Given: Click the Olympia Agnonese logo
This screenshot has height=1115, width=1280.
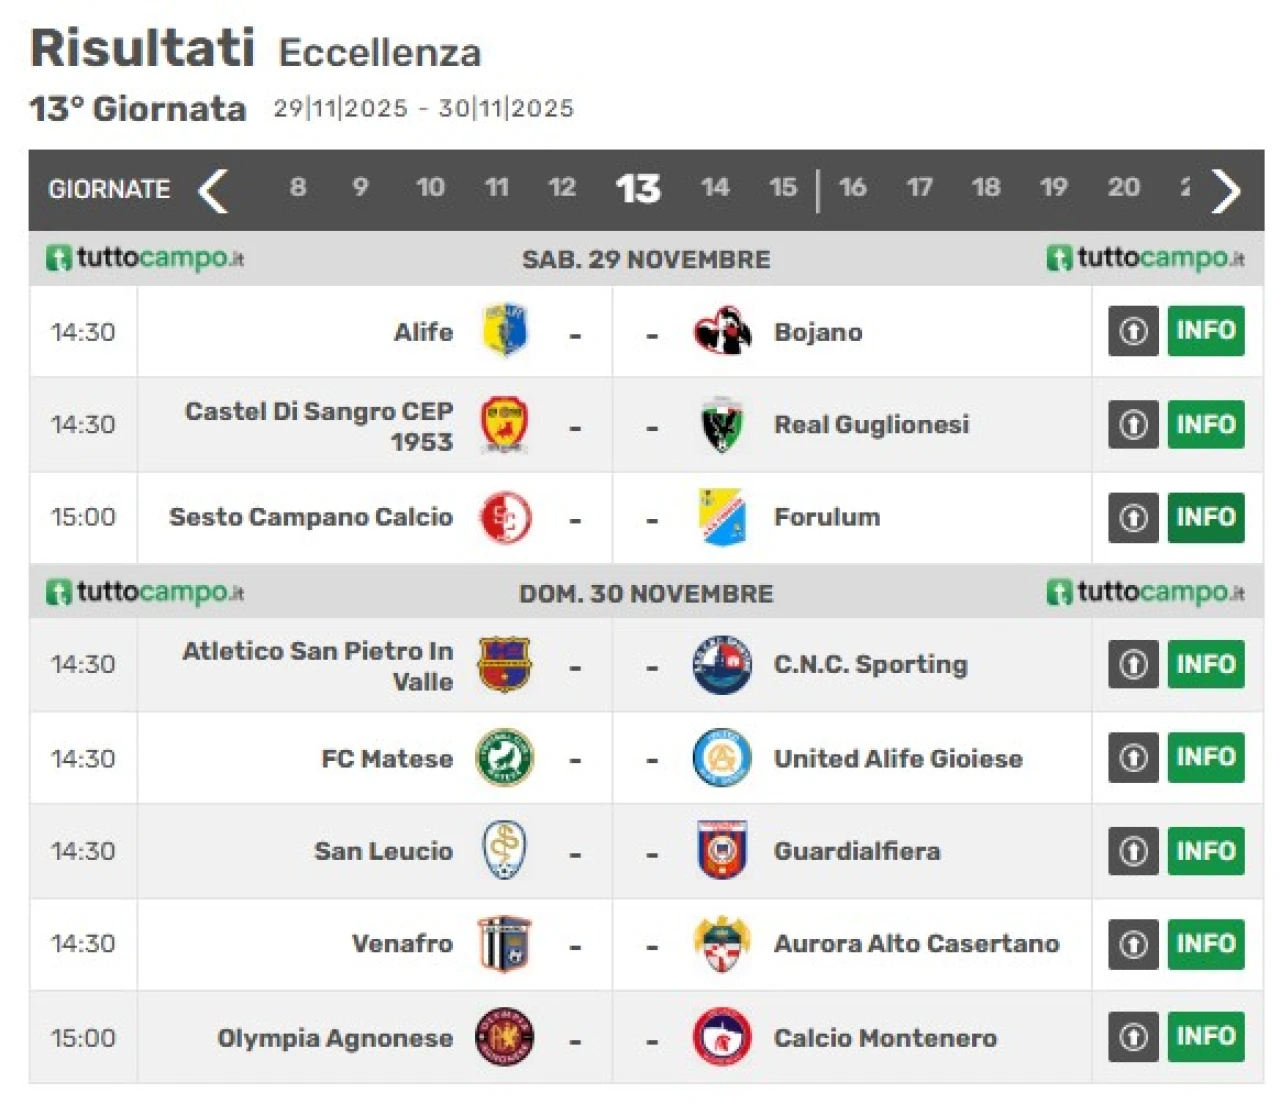Looking at the screenshot, I should [x=505, y=1037].
